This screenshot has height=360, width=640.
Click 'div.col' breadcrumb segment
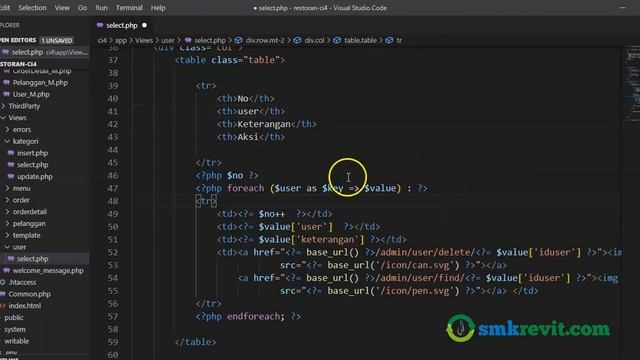(x=314, y=40)
